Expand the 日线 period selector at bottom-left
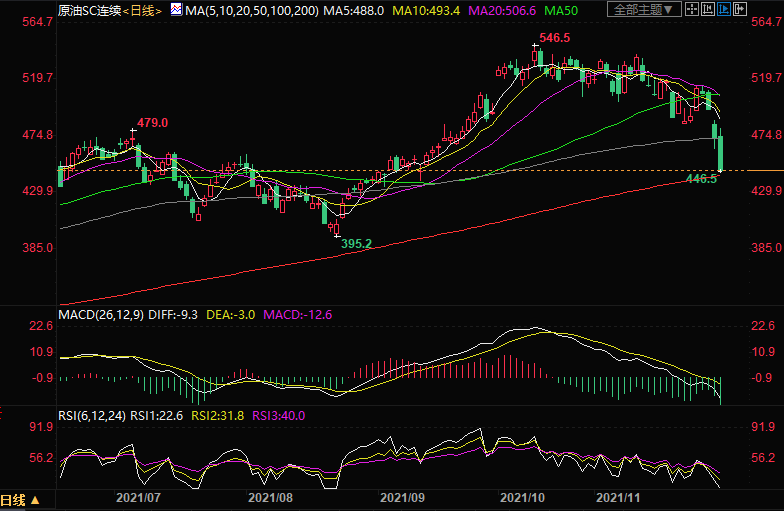Screen dimensions: 784x511 coord(21,500)
